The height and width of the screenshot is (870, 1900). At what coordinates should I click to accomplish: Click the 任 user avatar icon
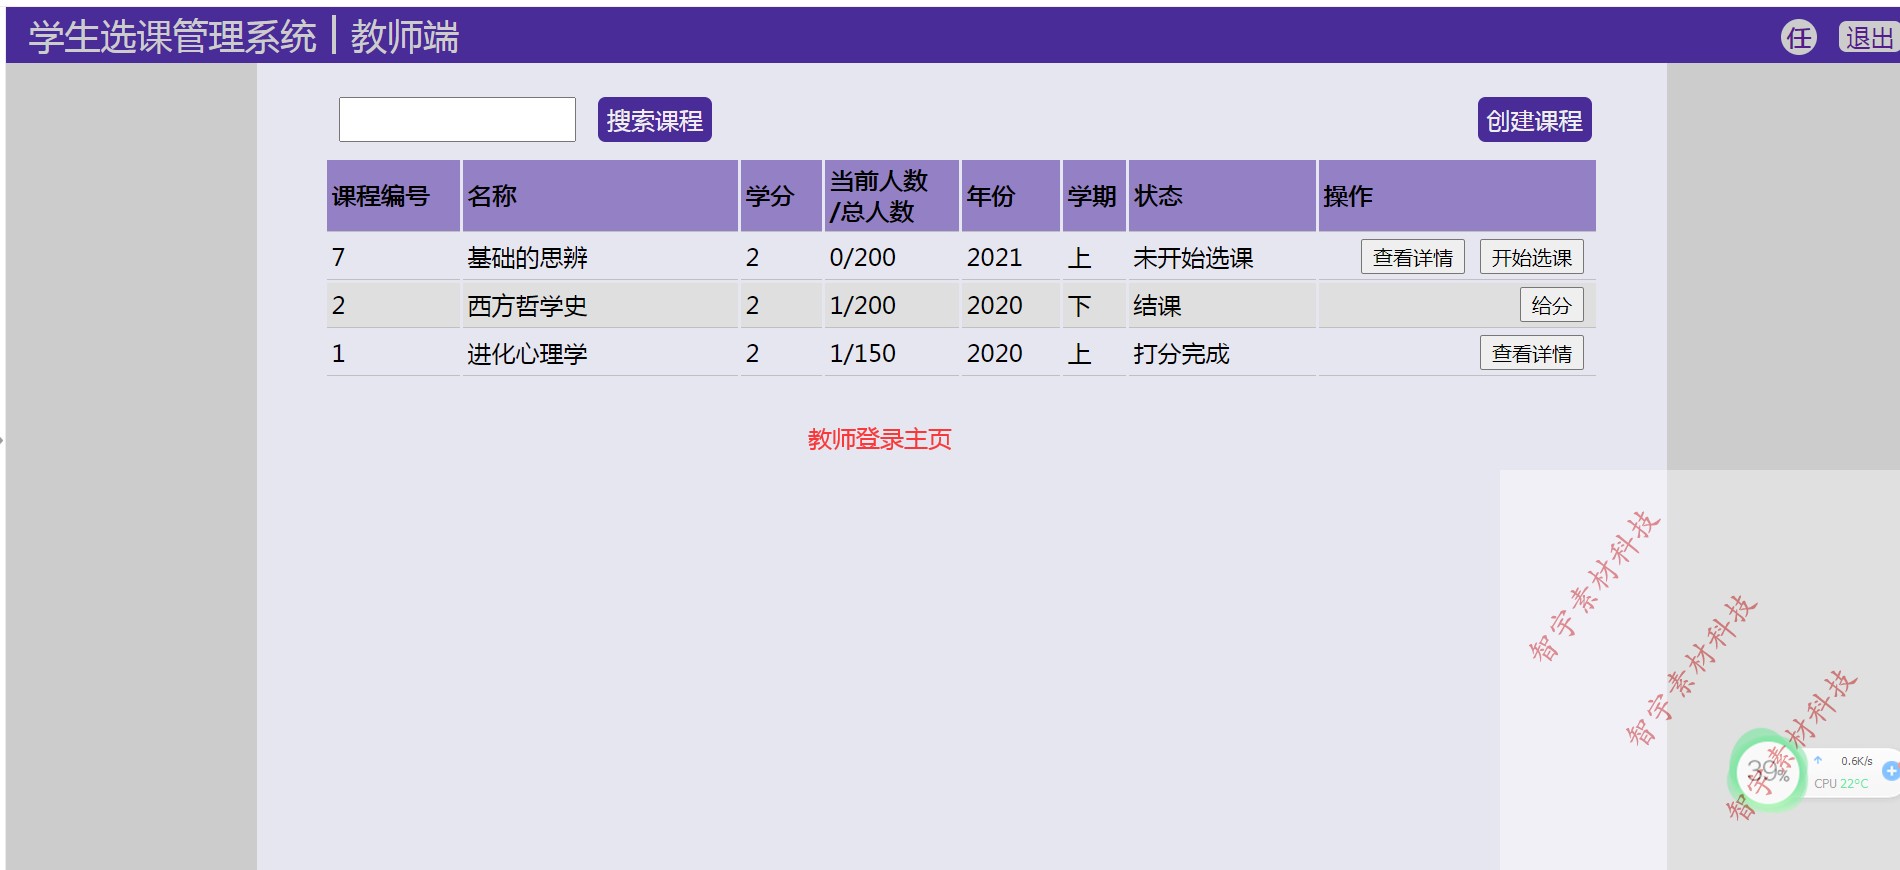coord(1799,38)
